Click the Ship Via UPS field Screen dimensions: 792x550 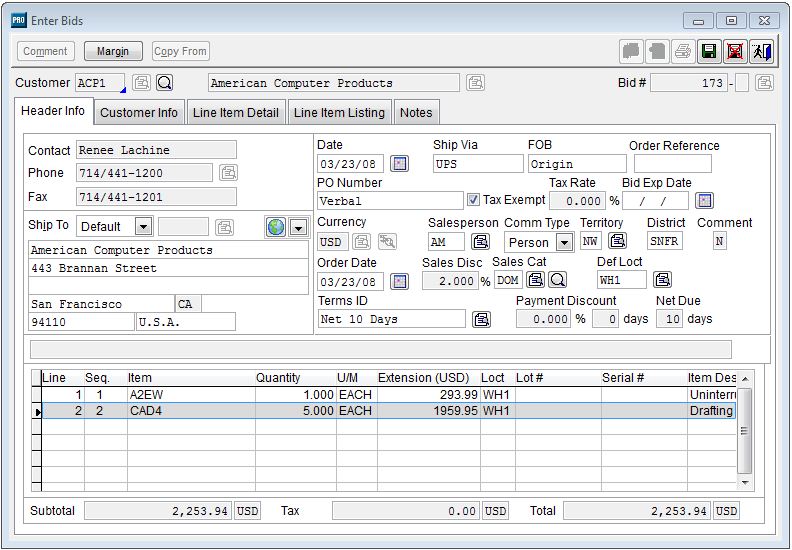pyautogui.click(x=478, y=164)
